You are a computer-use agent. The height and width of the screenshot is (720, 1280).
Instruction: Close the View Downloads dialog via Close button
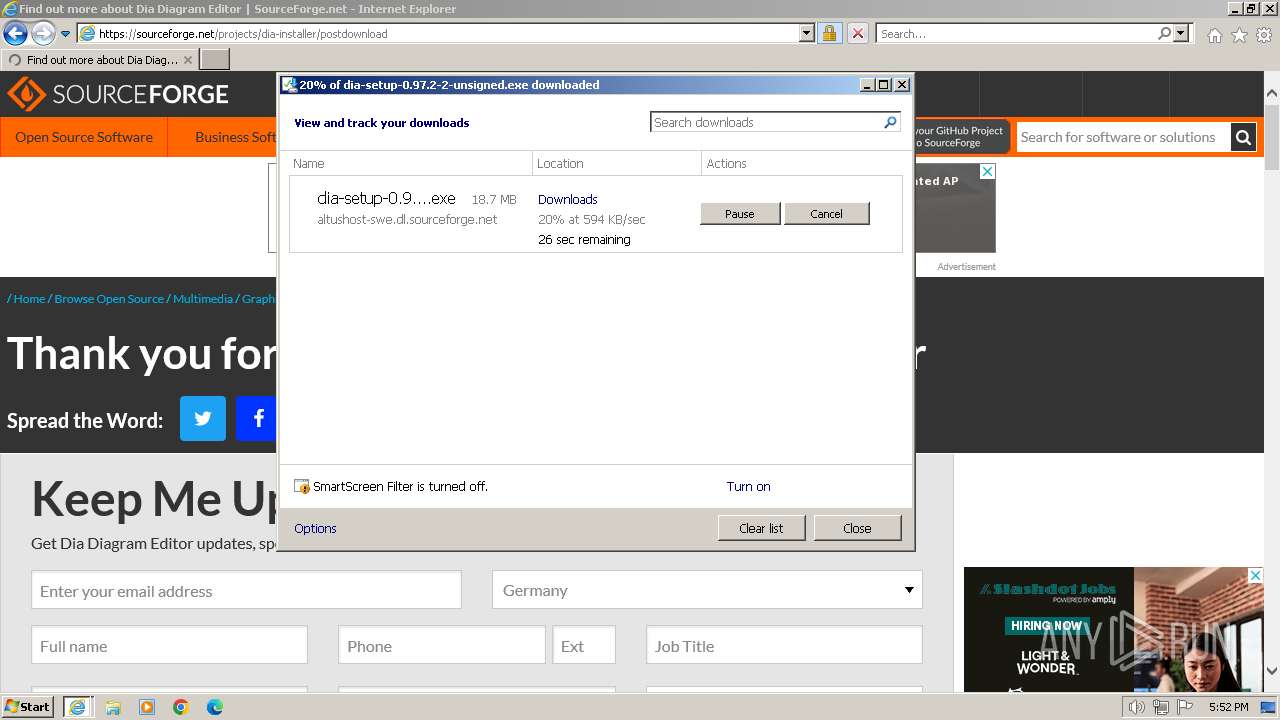click(857, 528)
